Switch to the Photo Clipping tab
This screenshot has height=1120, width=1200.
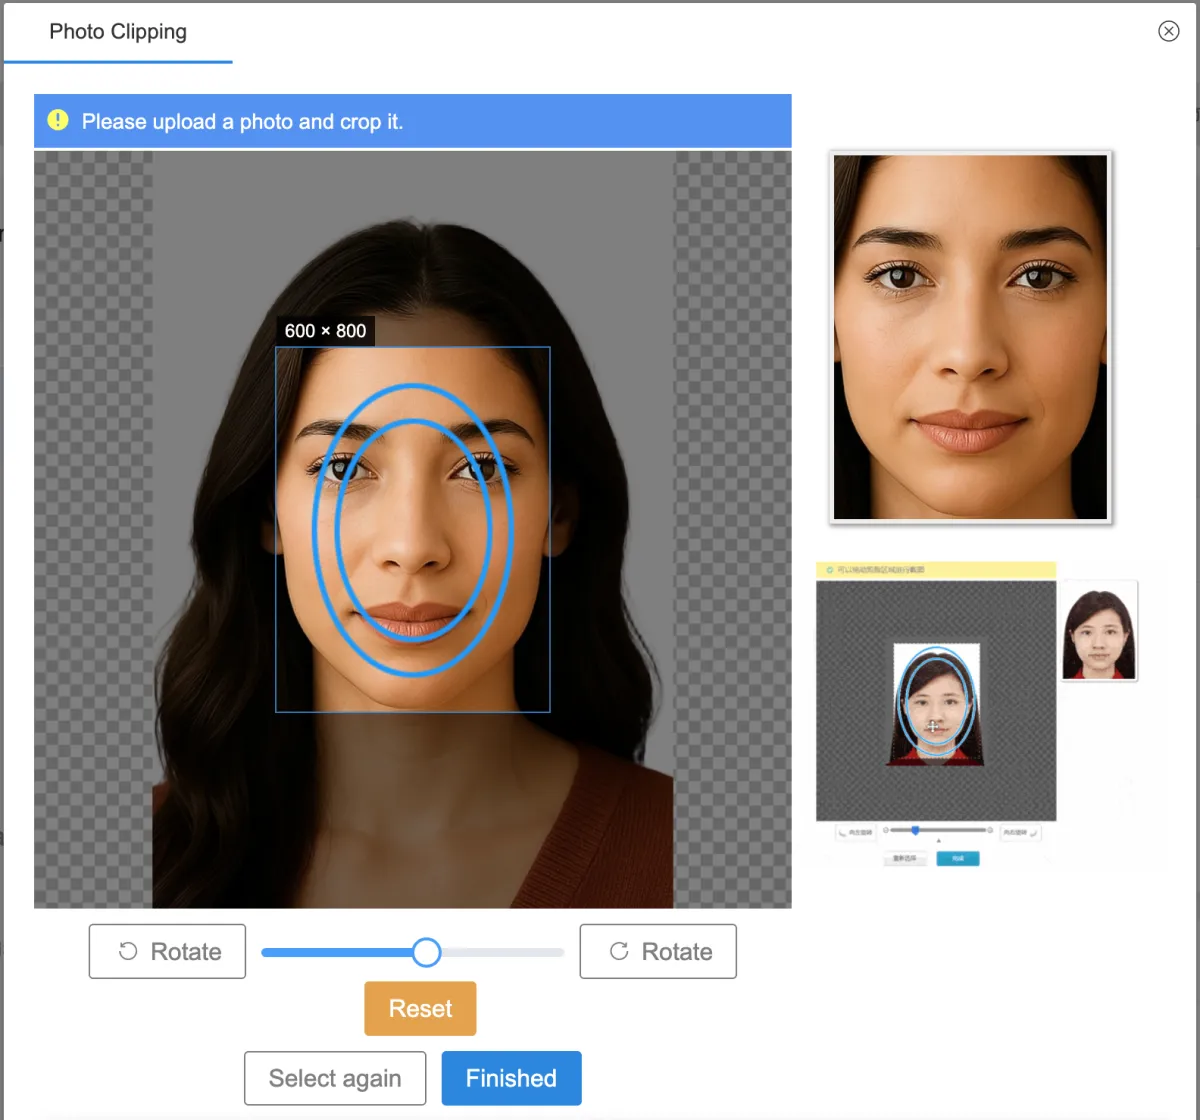[x=118, y=32]
